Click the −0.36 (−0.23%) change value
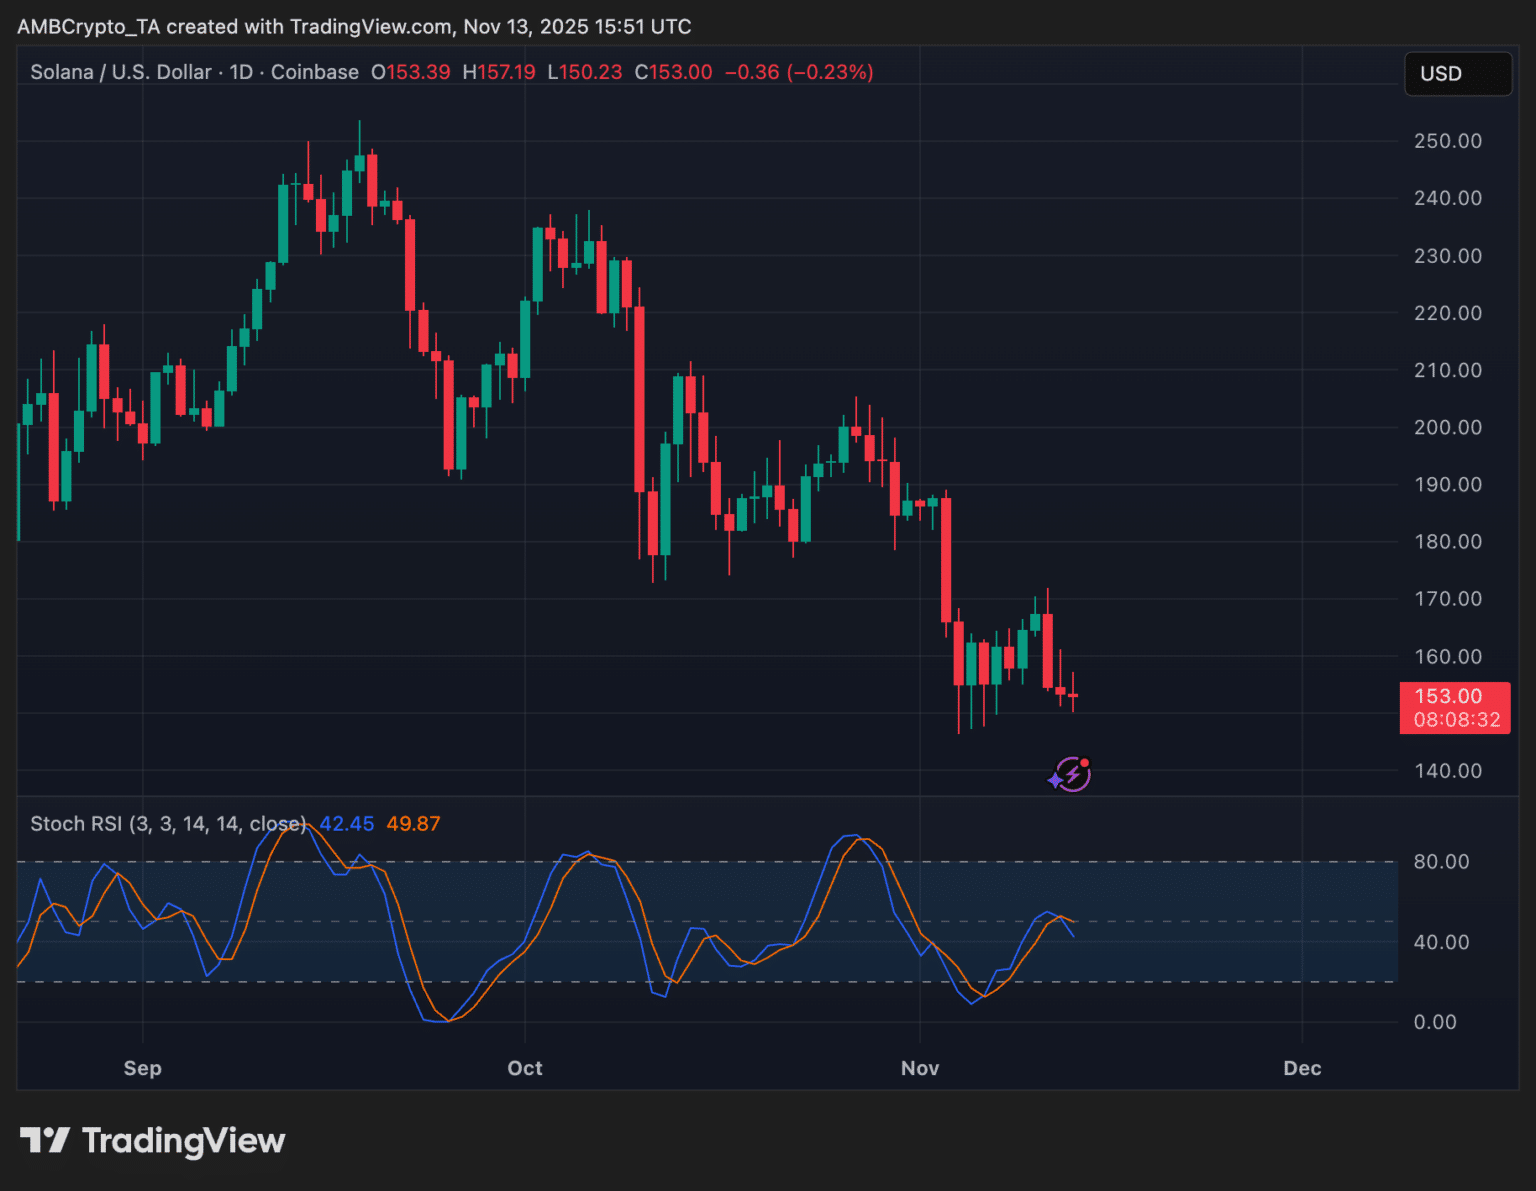The height and width of the screenshot is (1191, 1536). pos(799,72)
